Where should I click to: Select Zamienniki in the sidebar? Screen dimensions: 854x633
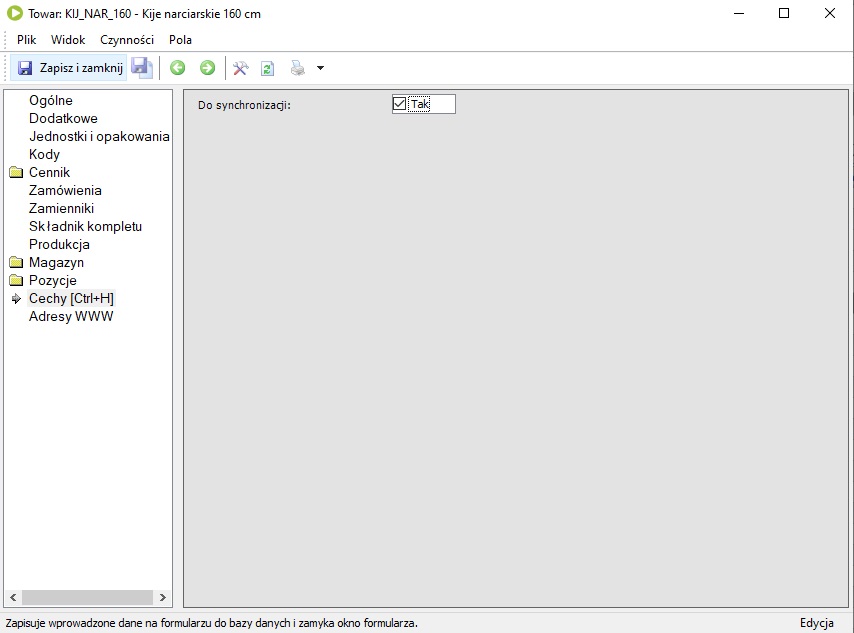[62, 208]
